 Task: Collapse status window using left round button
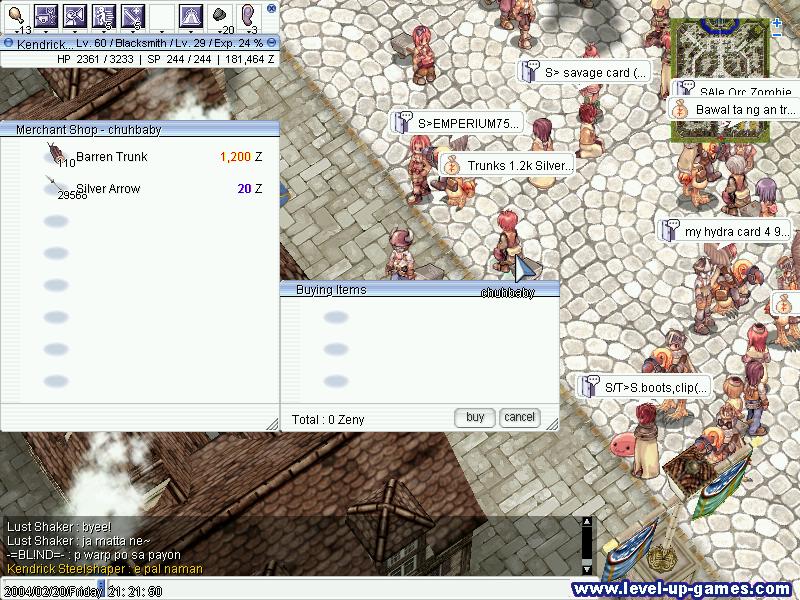(8, 44)
